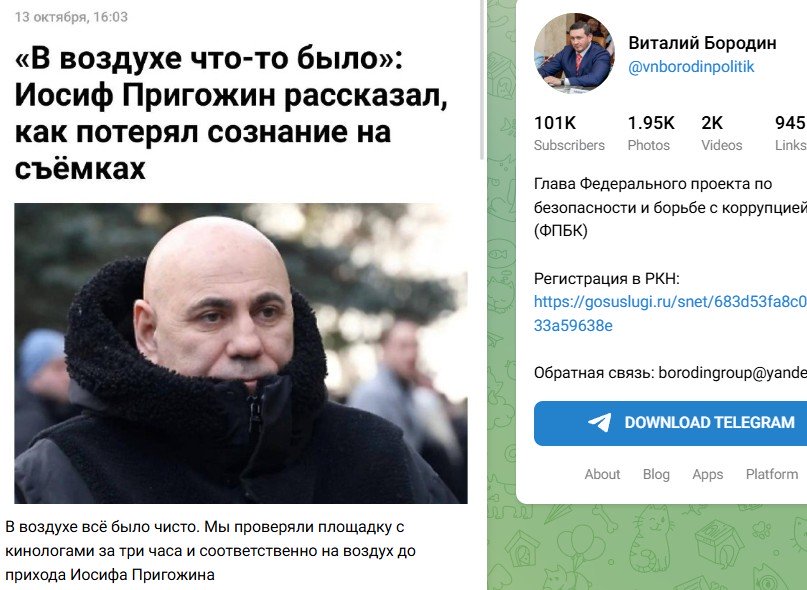807x590 pixels.
Task: Select the Blog footer link
Action: click(656, 474)
